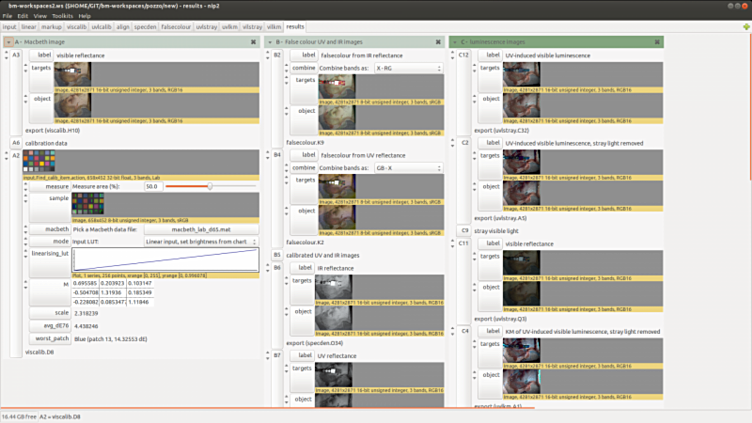Click the green add-tab plus icon
This screenshot has height=423, width=752.
pos(745,27)
